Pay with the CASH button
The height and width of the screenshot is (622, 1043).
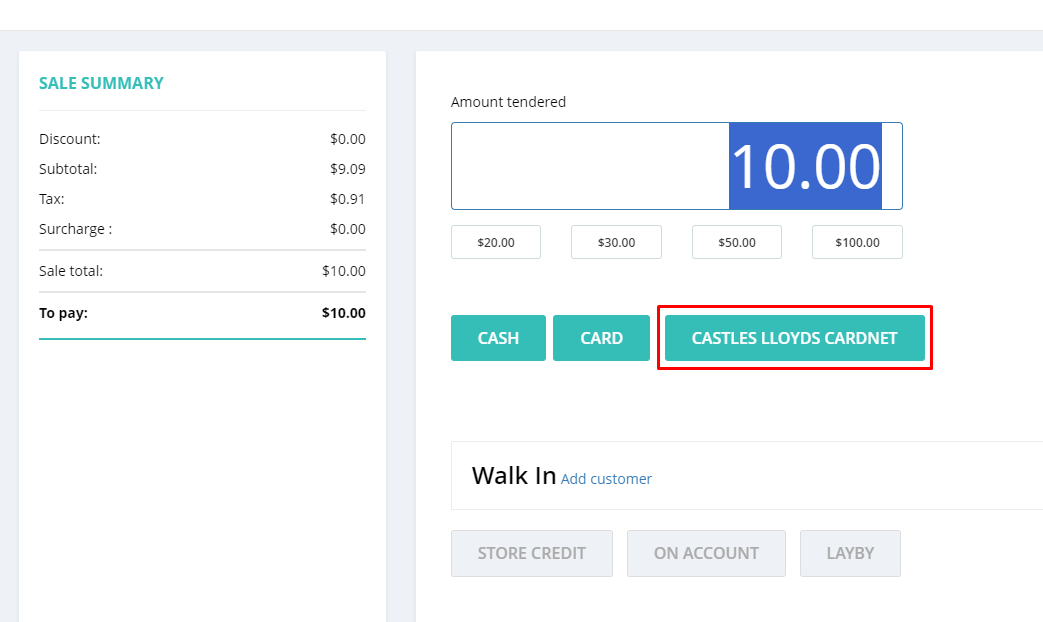498,338
